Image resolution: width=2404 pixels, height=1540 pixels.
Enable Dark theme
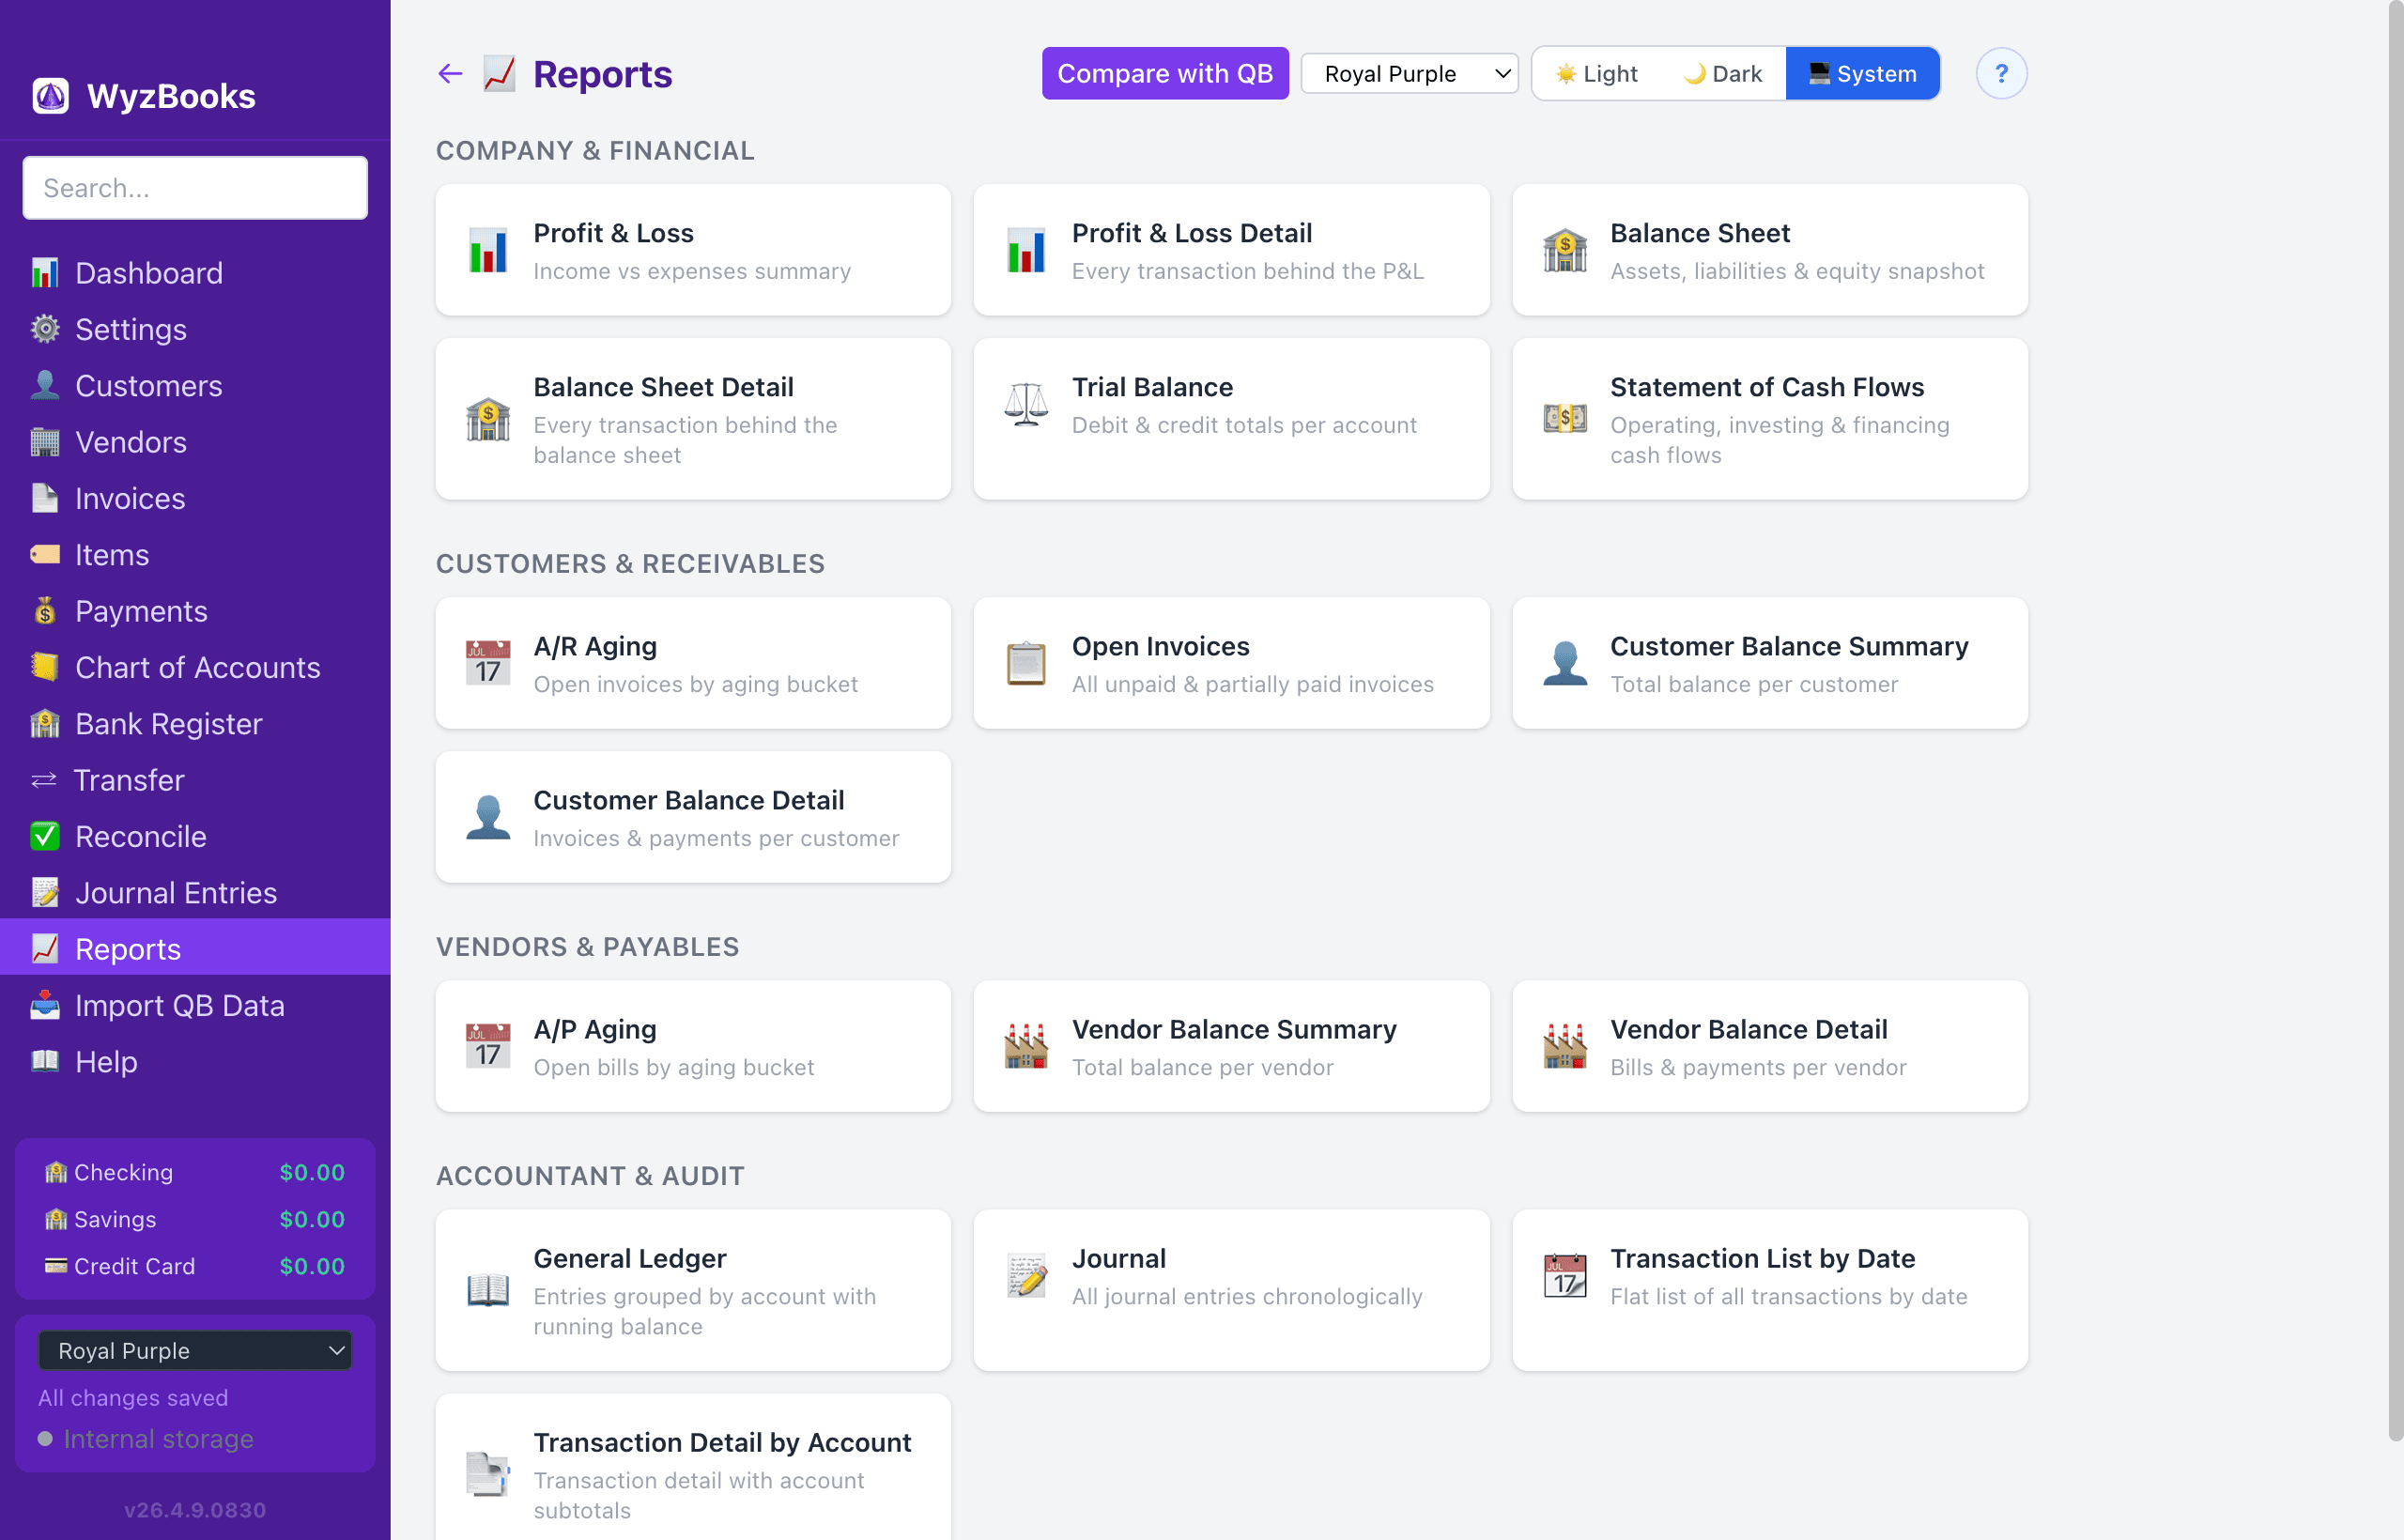pos(1722,73)
